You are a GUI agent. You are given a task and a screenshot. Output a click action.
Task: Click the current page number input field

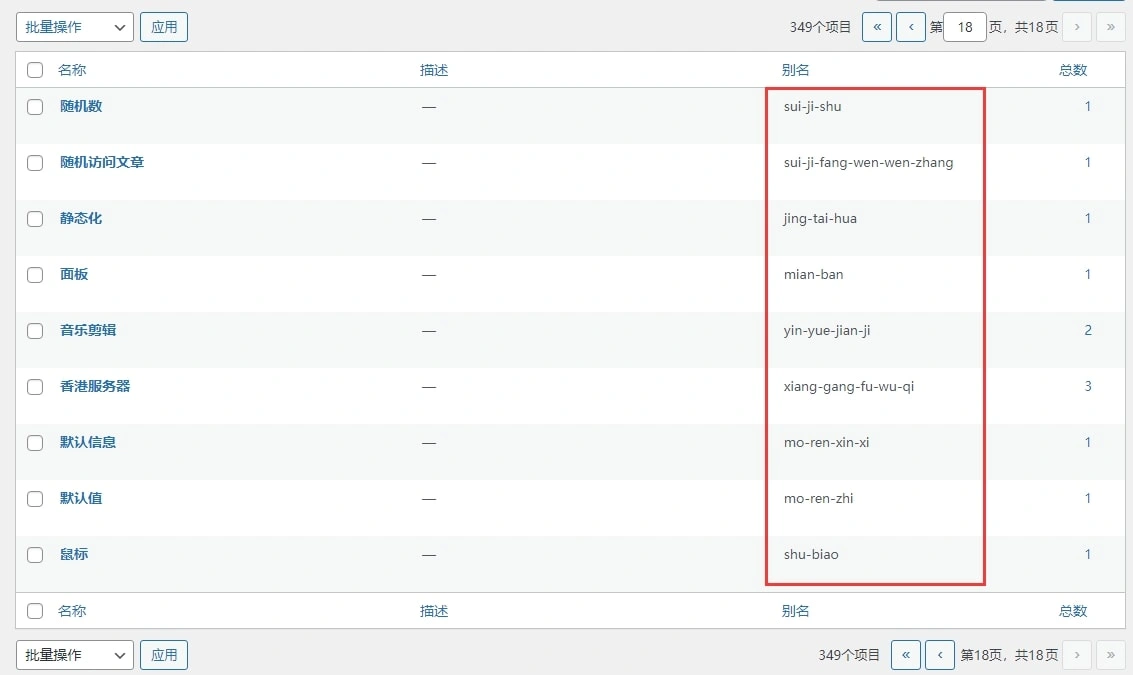click(965, 27)
